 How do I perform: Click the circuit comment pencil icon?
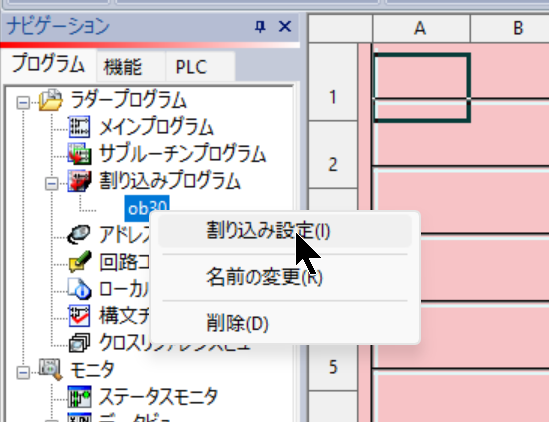(x=80, y=262)
